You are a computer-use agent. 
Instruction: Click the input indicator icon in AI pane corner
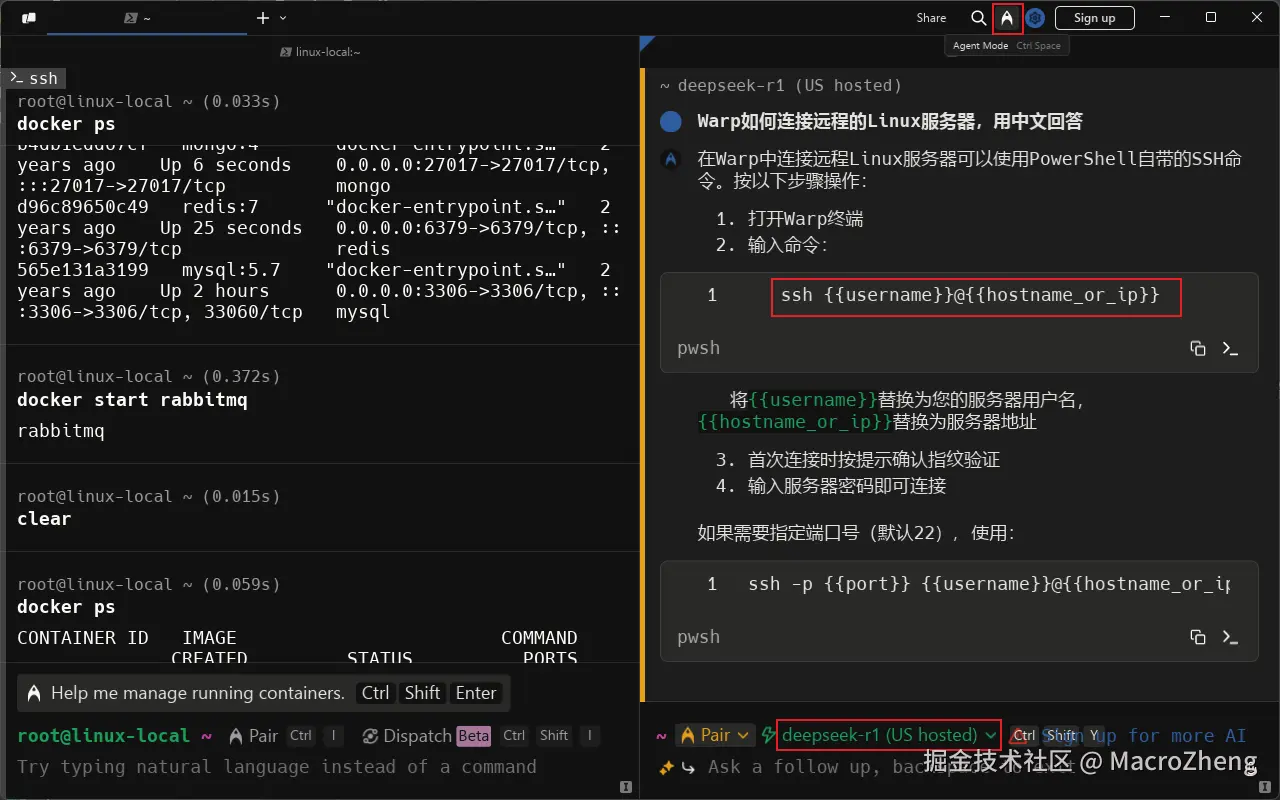(1265, 788)
